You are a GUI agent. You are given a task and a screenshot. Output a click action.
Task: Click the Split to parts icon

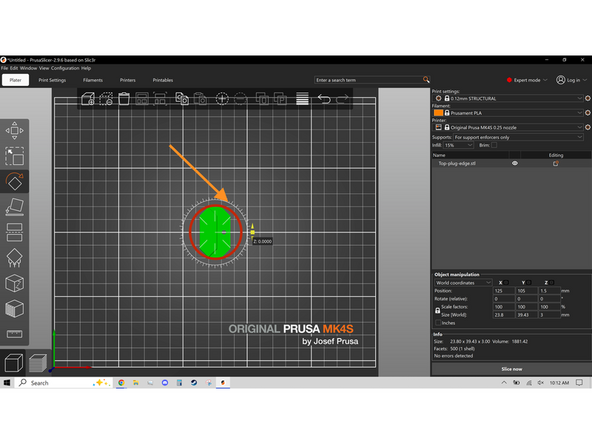(280, 99)
